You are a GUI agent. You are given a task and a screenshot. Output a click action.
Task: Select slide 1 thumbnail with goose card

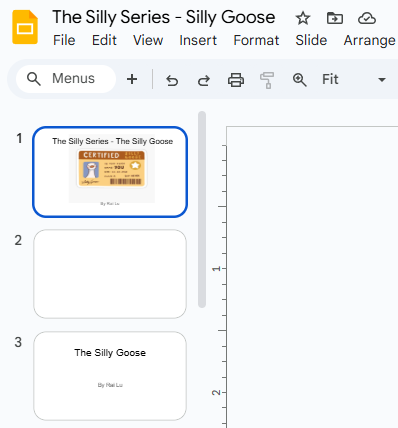(x=110, y=172)
